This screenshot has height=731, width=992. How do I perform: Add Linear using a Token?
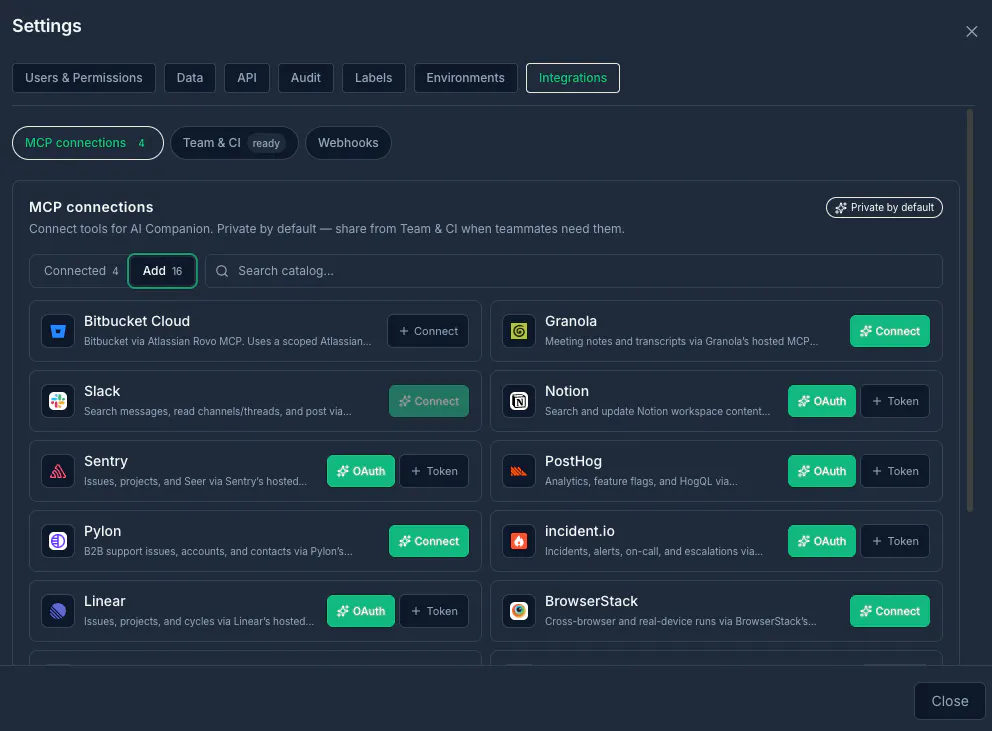[434, 611]
